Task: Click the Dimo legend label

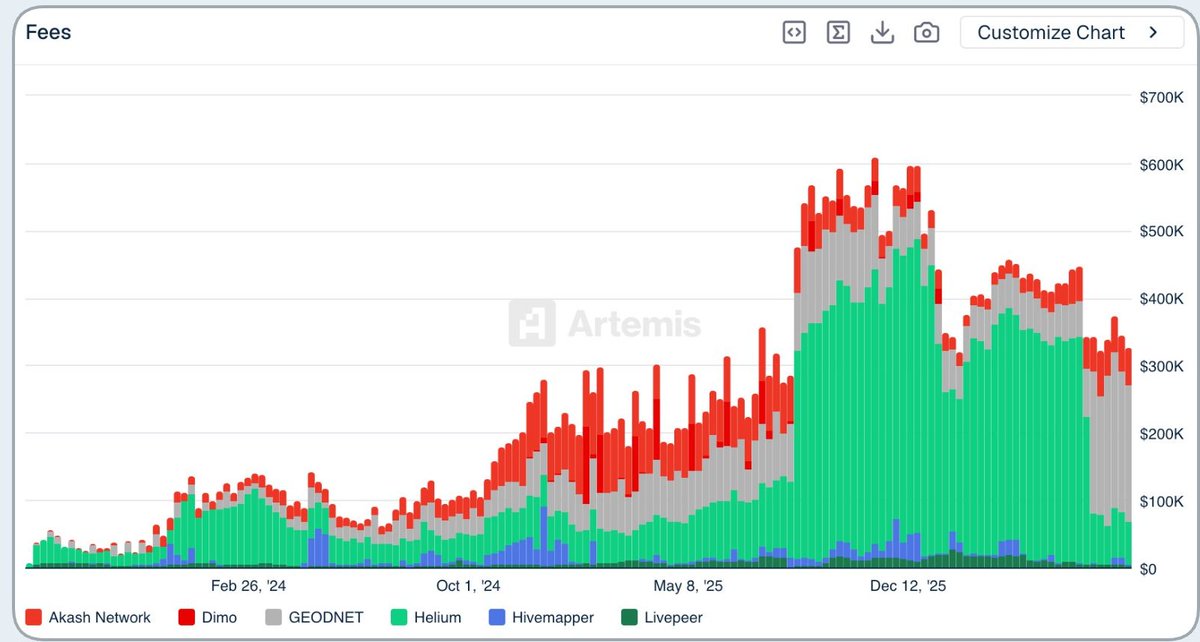Action: pos(219,617)
